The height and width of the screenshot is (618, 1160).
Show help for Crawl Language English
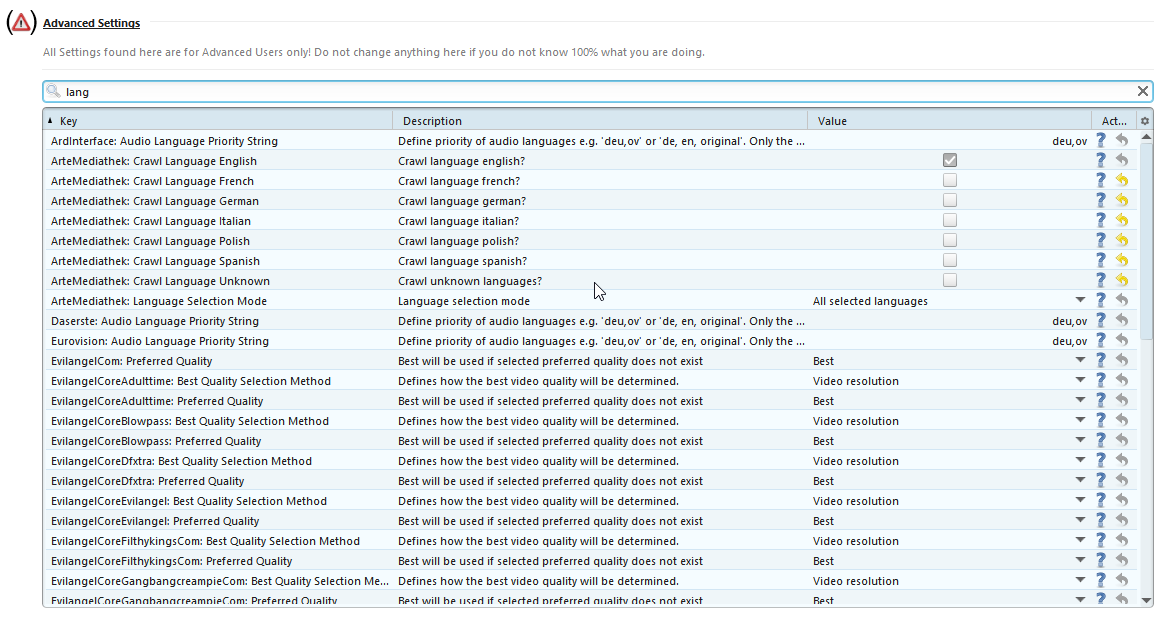[x=1100, y=160]
